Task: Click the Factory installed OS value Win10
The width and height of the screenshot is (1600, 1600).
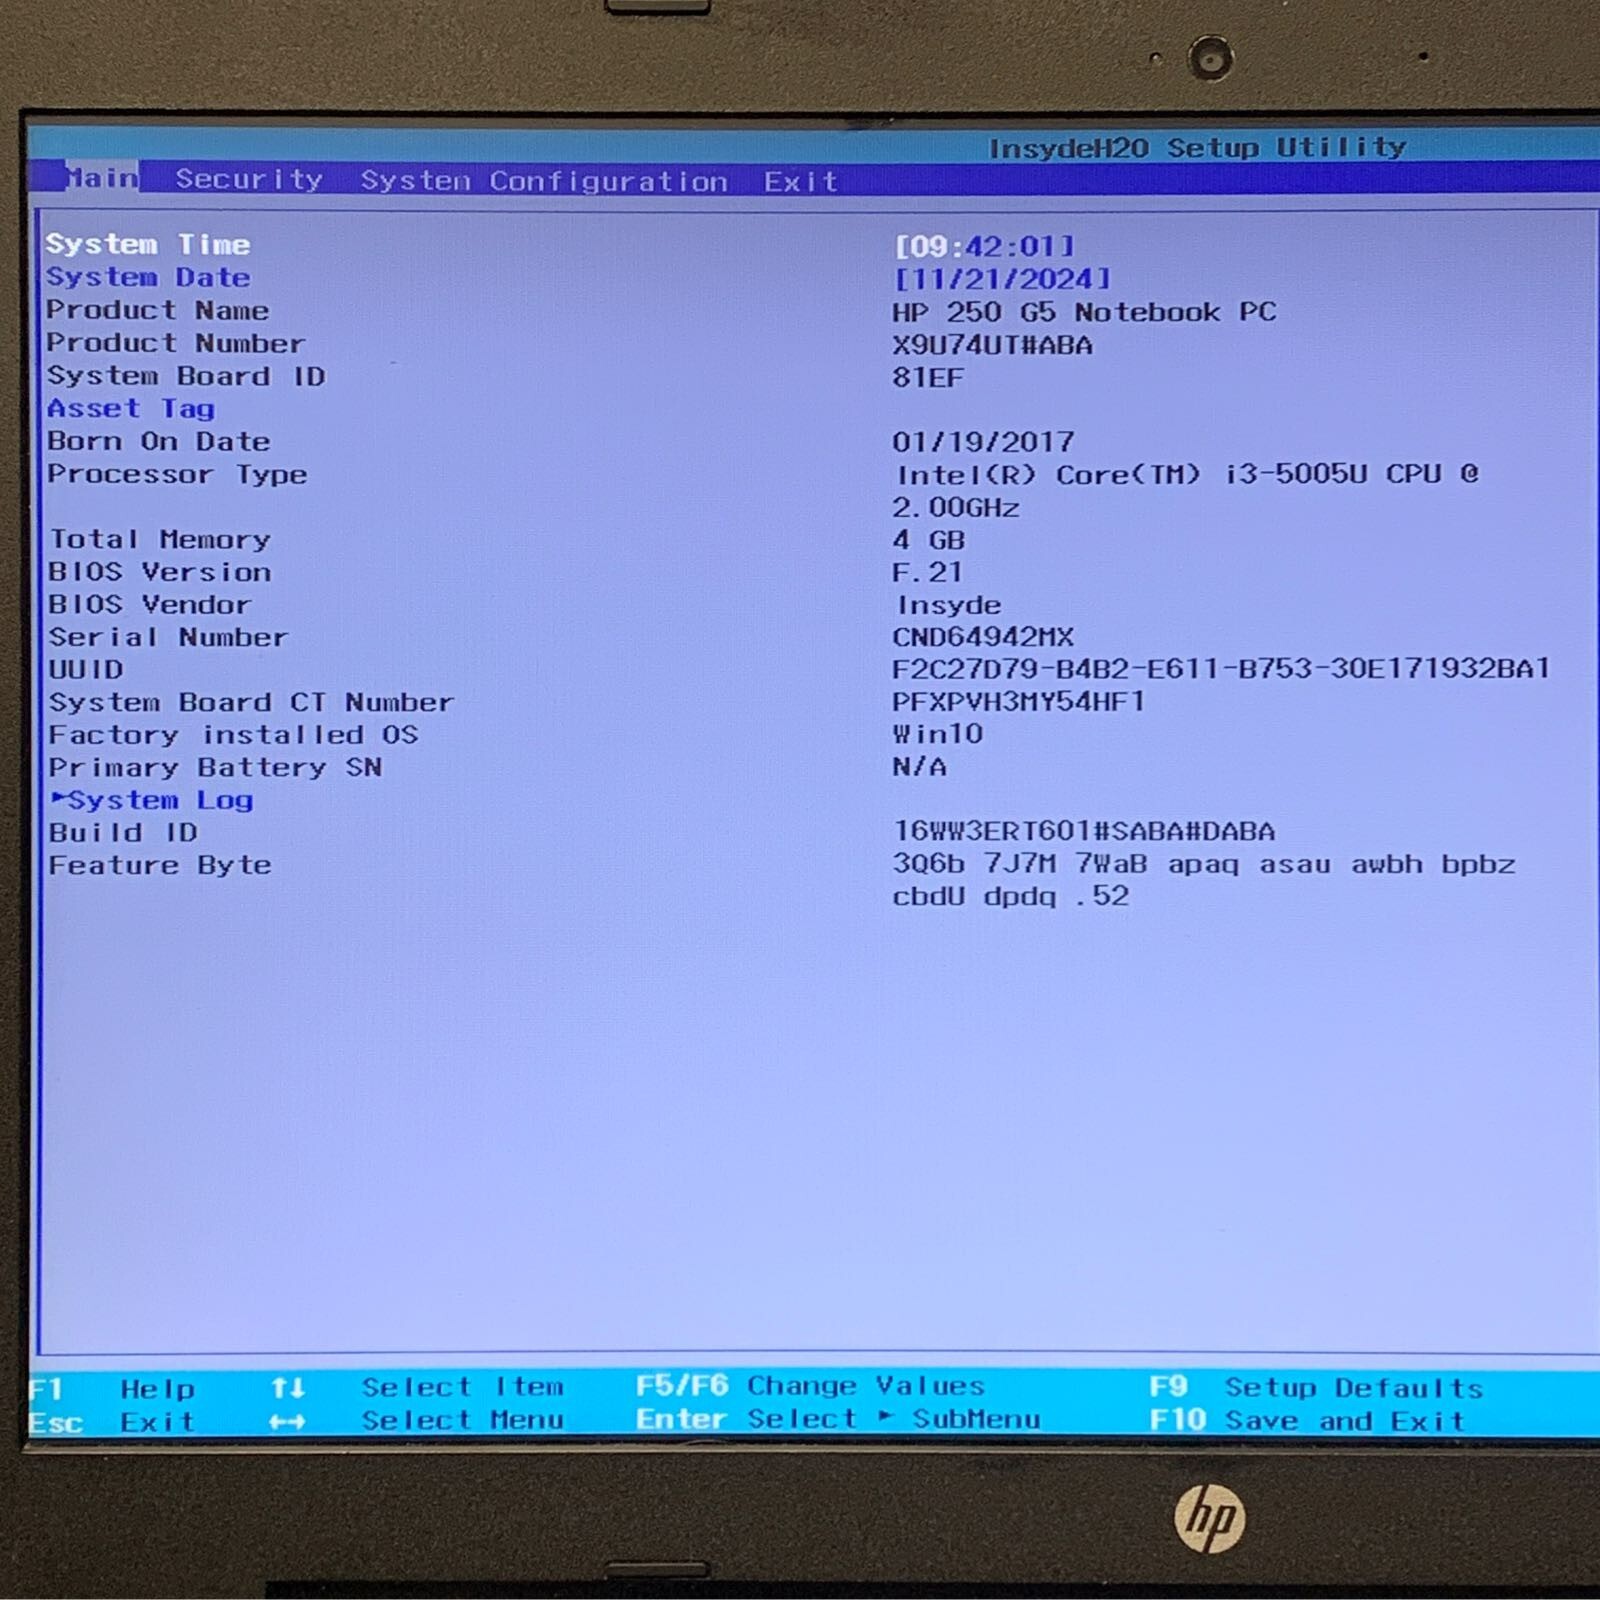Action: (938, 734)
